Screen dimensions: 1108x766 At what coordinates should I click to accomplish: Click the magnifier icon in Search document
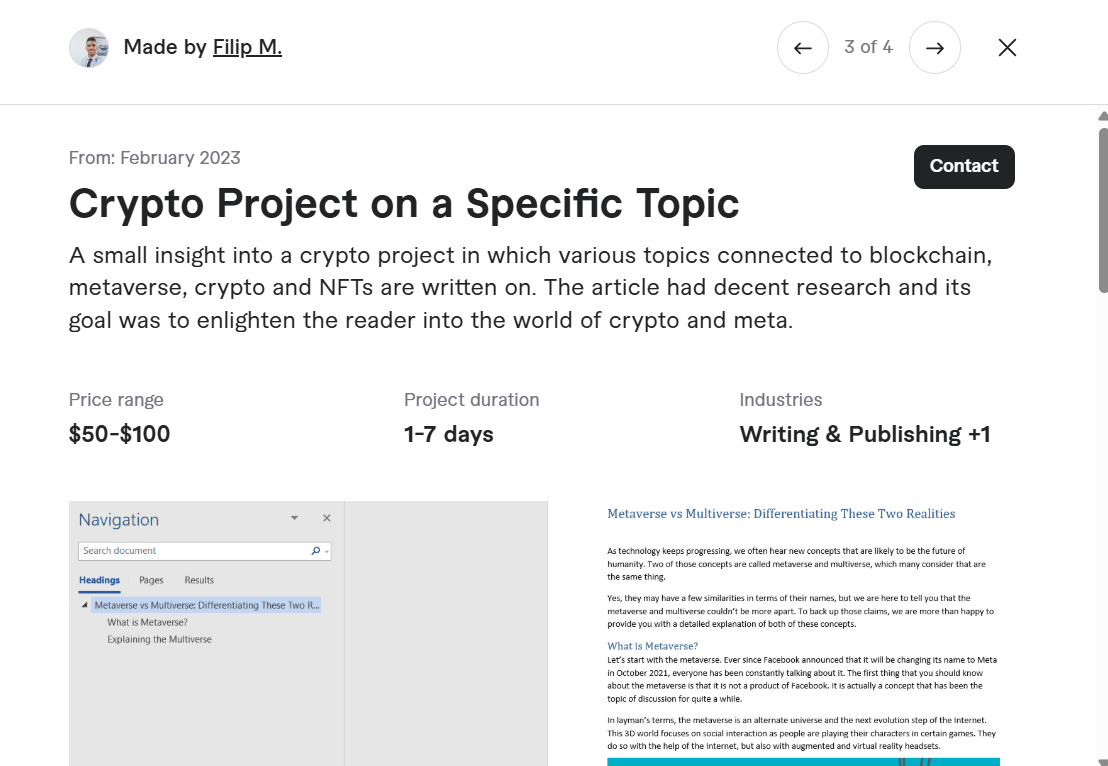point(316,551)
